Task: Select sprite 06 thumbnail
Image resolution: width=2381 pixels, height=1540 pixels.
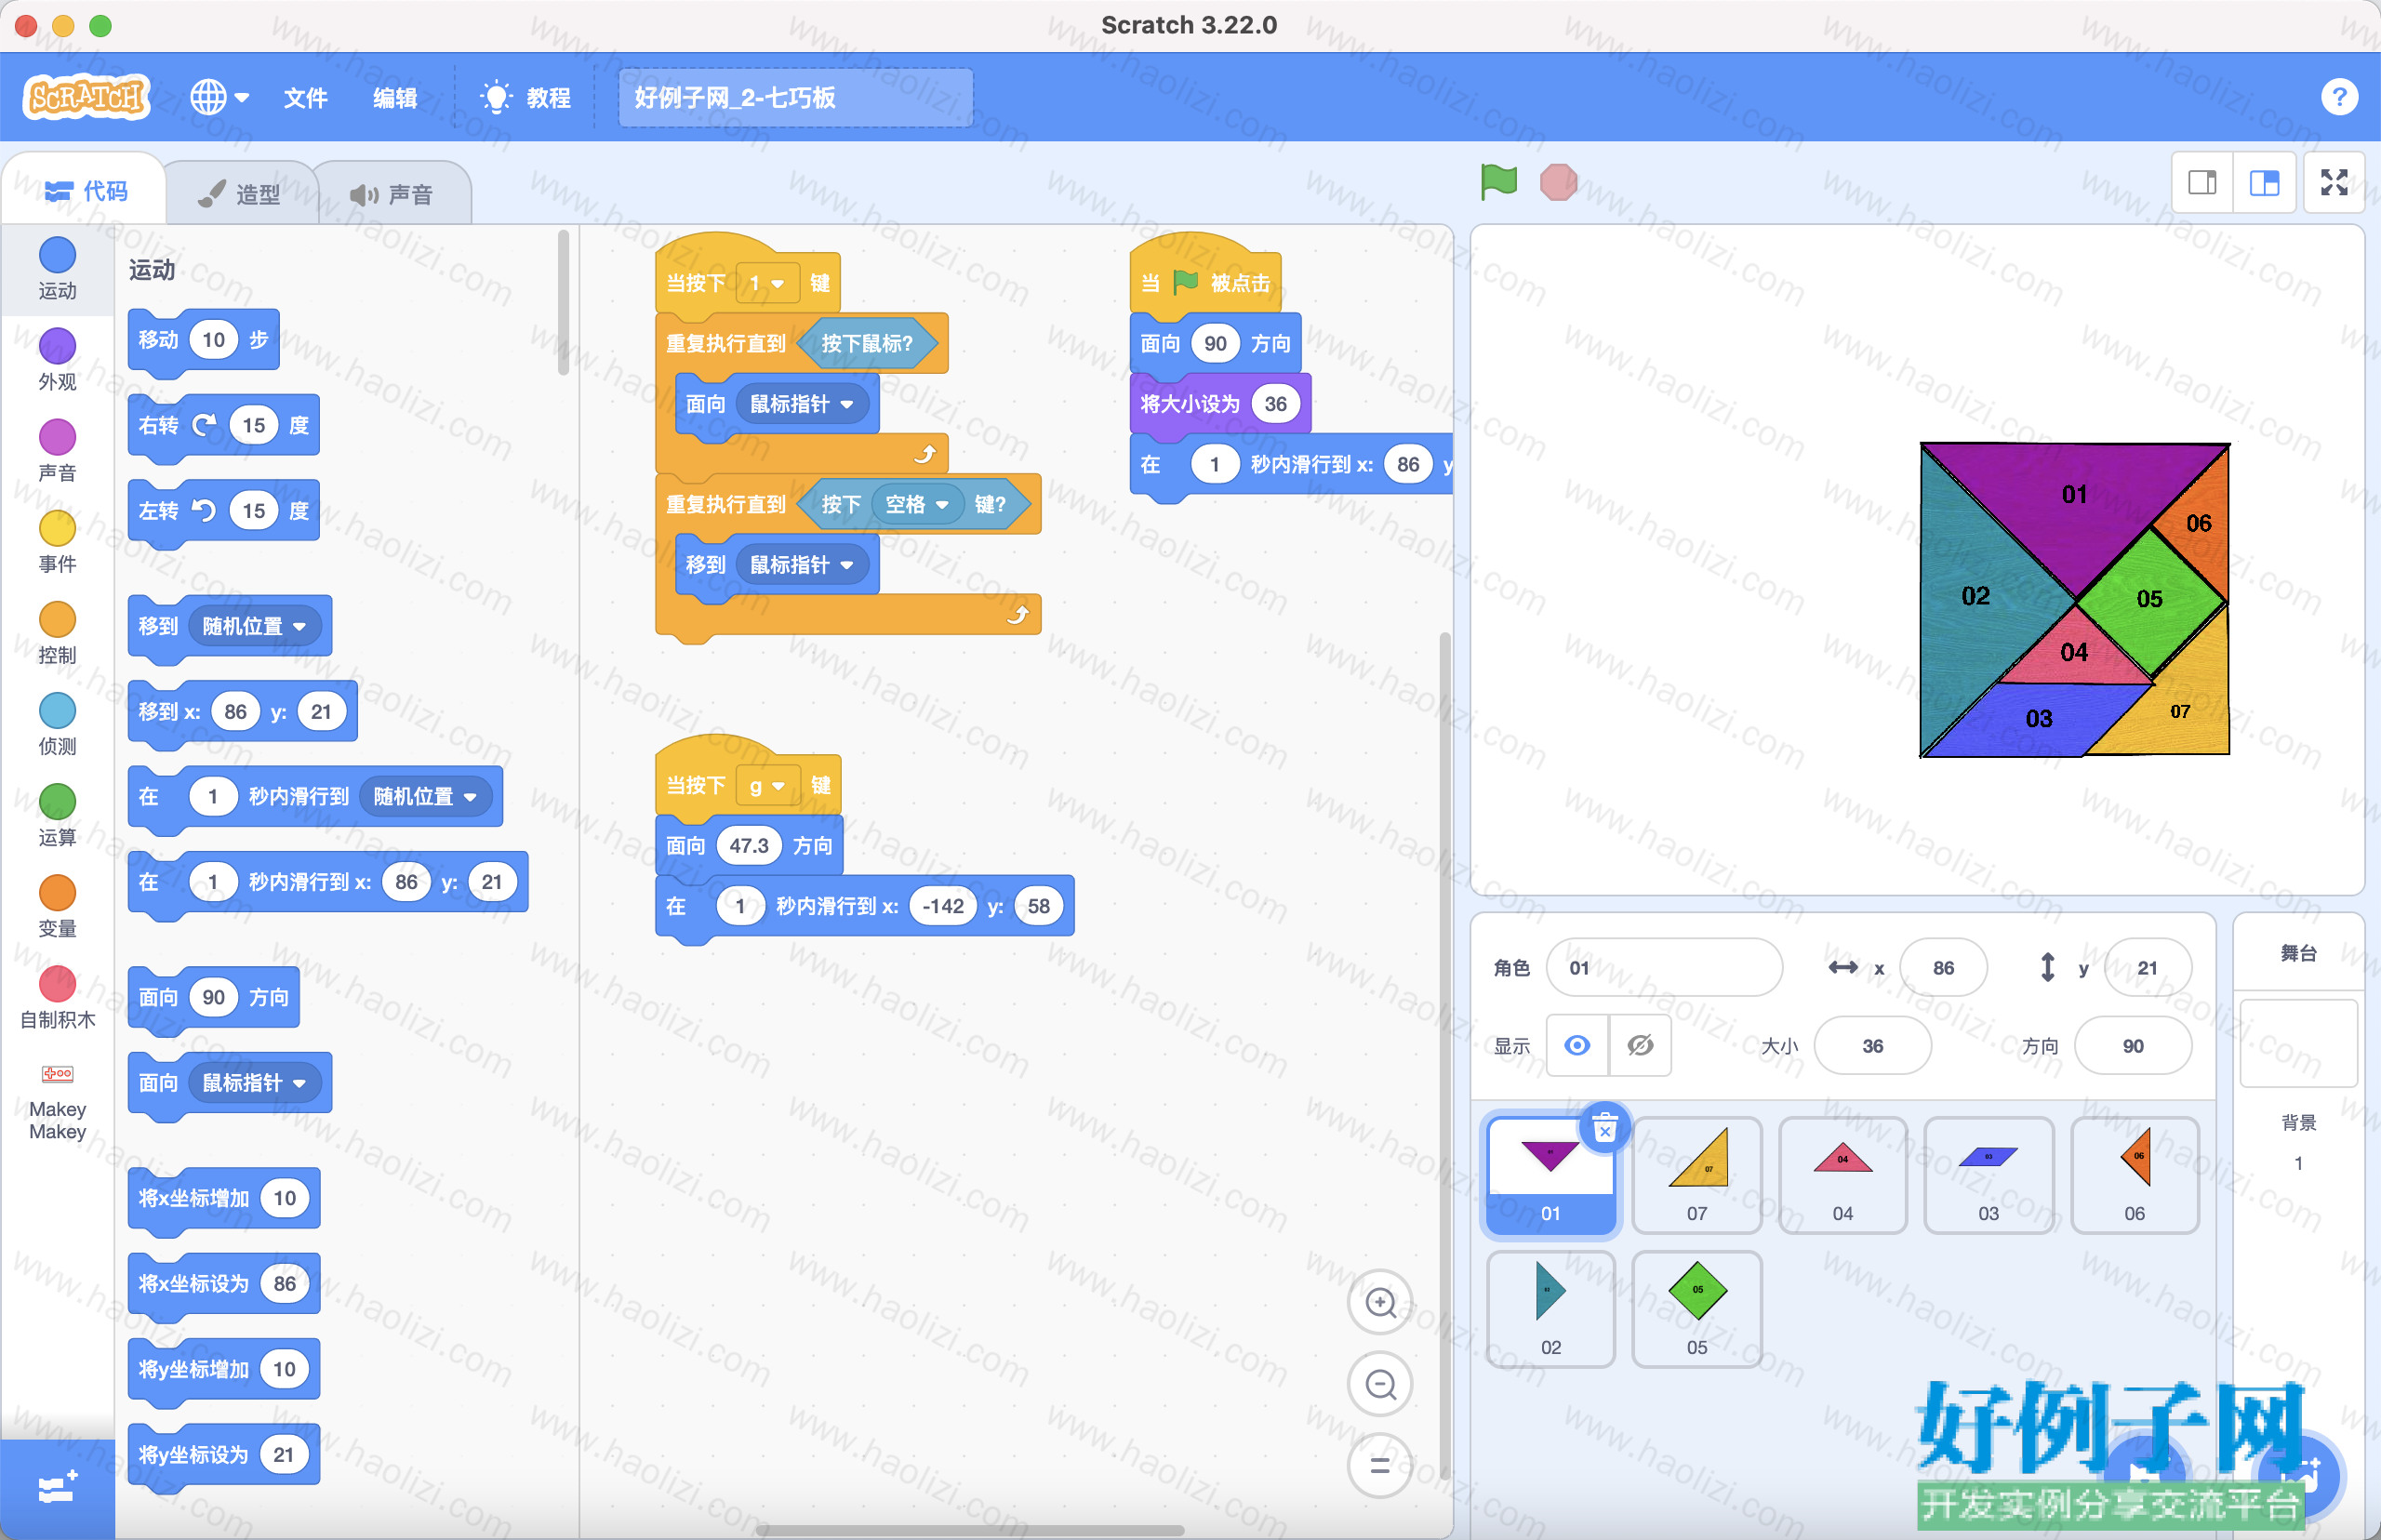Action: coord(2135,1175)
